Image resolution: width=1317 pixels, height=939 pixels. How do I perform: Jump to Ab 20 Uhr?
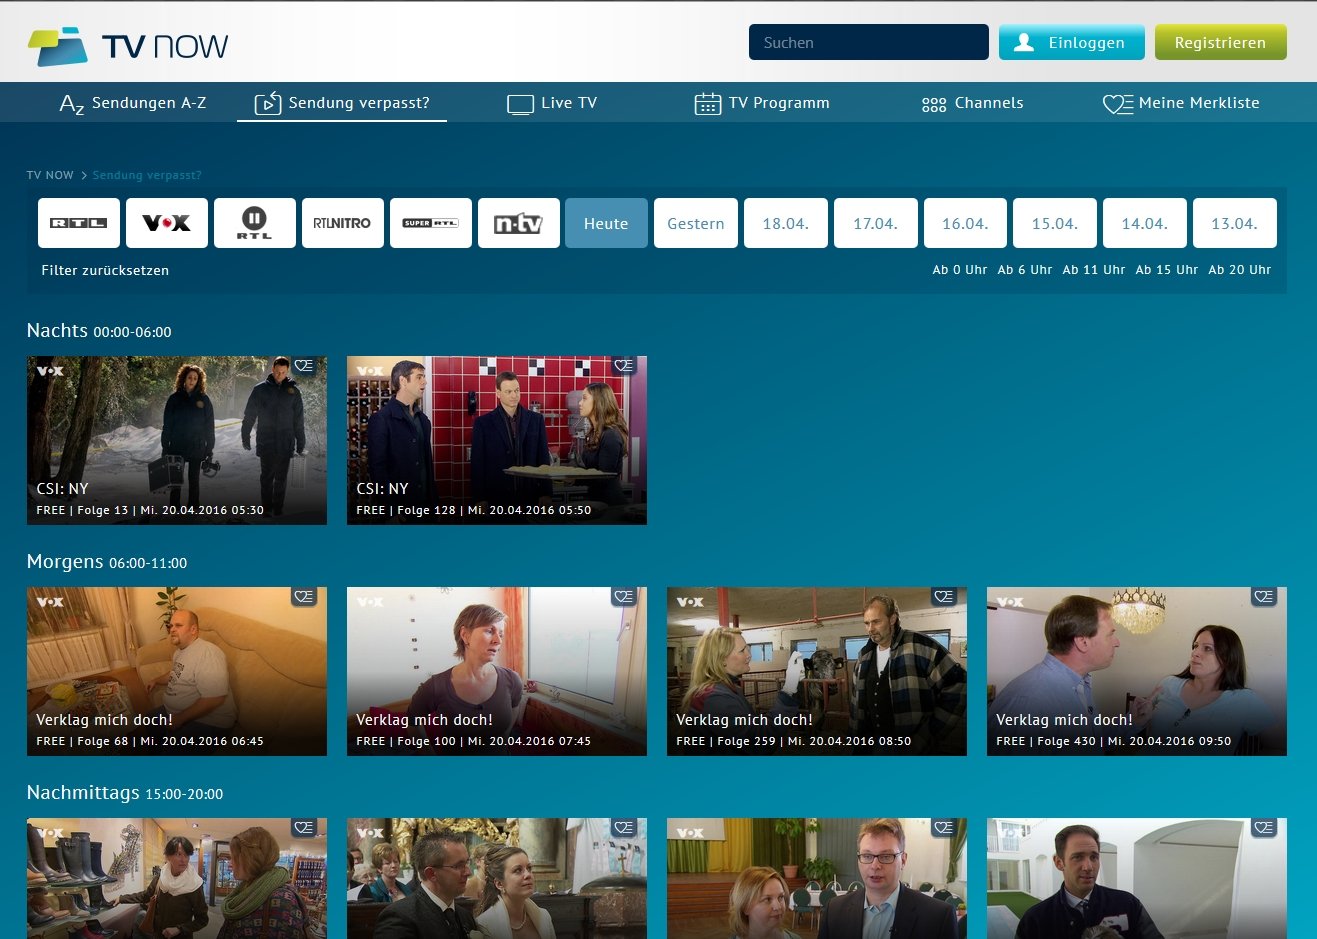[1240, 270]
